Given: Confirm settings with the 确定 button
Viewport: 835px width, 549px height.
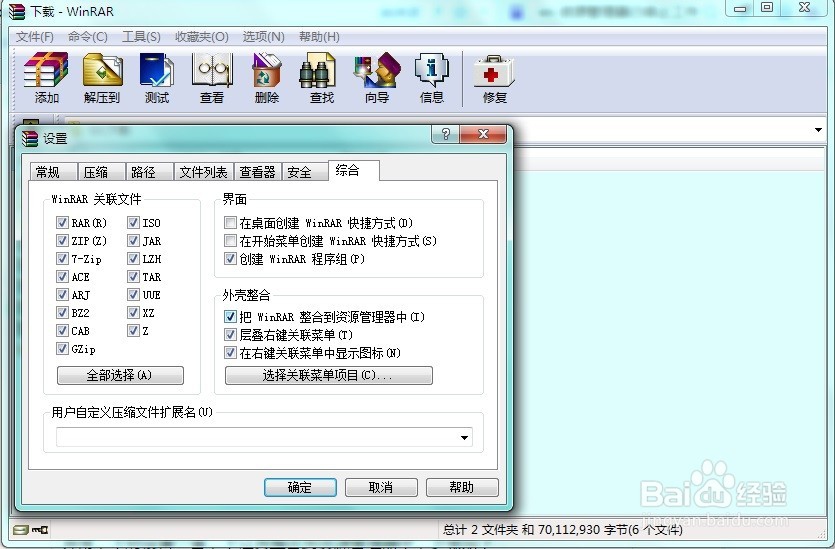Looking at the screenshot, I should click(300, 487).
